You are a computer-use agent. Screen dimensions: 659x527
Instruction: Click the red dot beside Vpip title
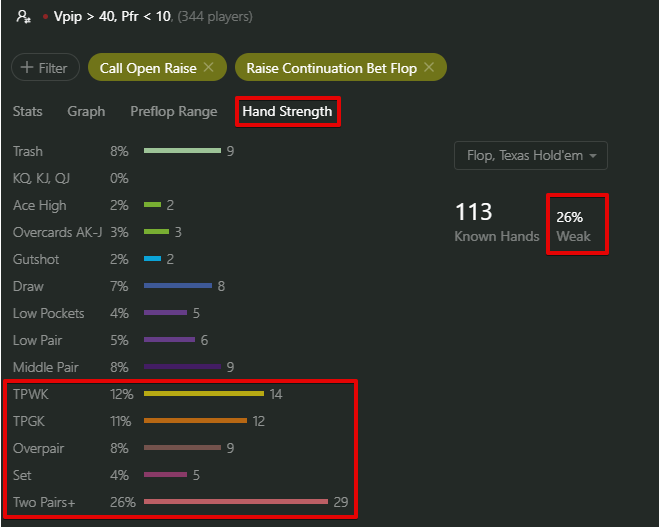[45, 17]
